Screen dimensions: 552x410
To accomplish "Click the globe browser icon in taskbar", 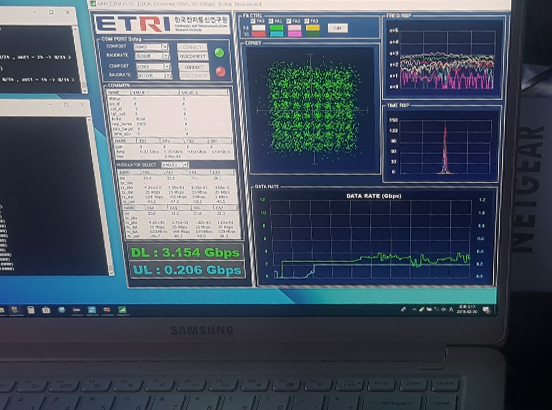I will [x=62, y=310].
